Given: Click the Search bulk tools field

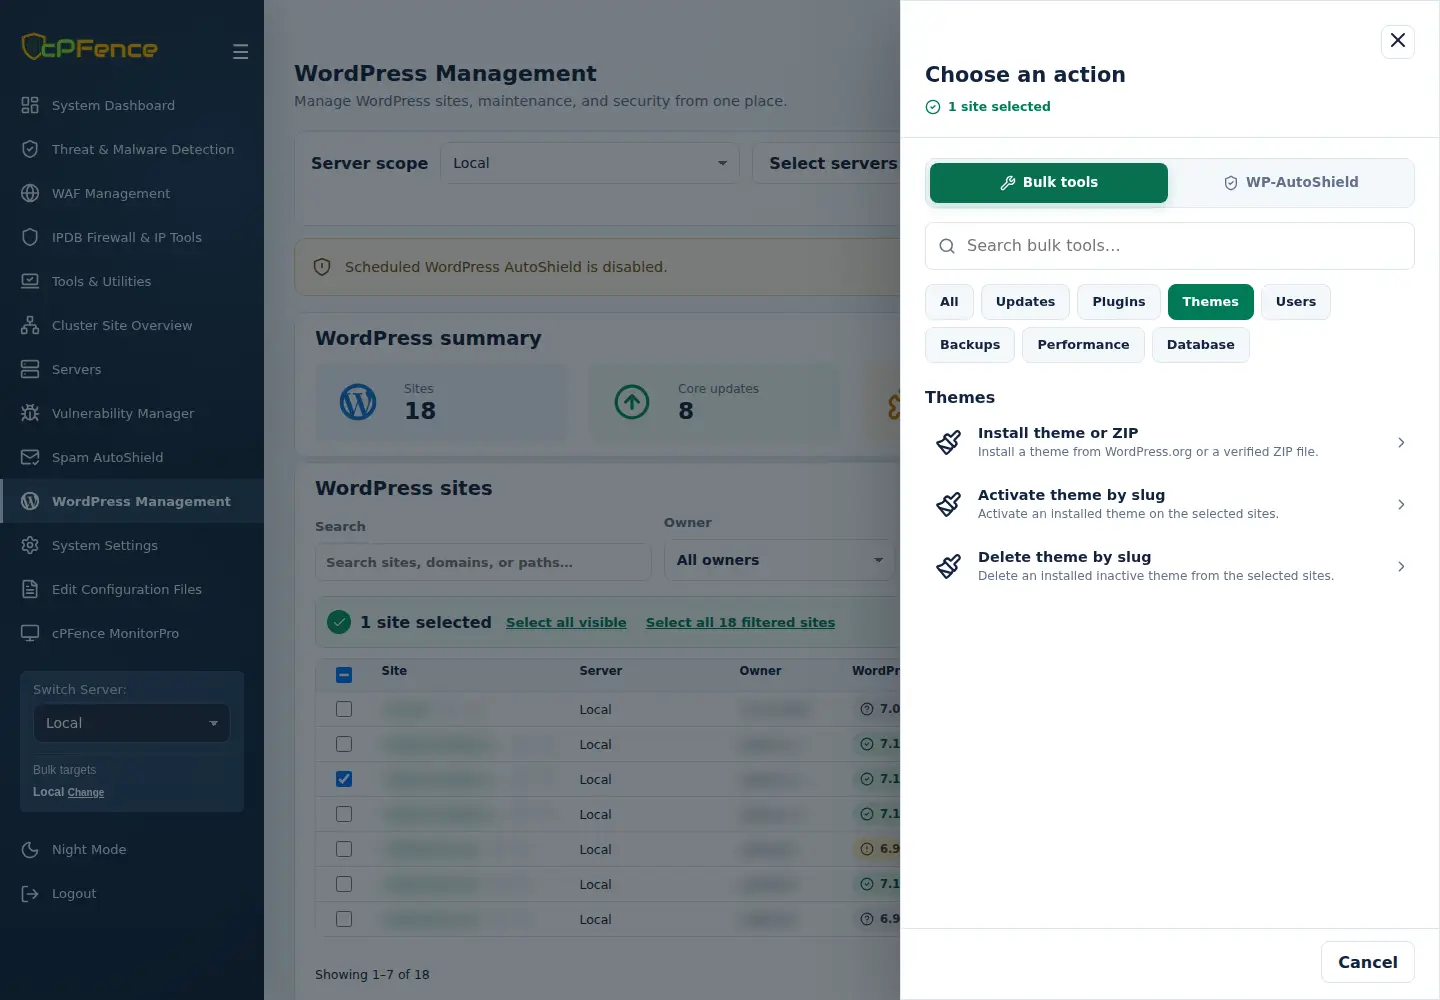Looking at the screenshot, I should click(x=1170, y=246).
